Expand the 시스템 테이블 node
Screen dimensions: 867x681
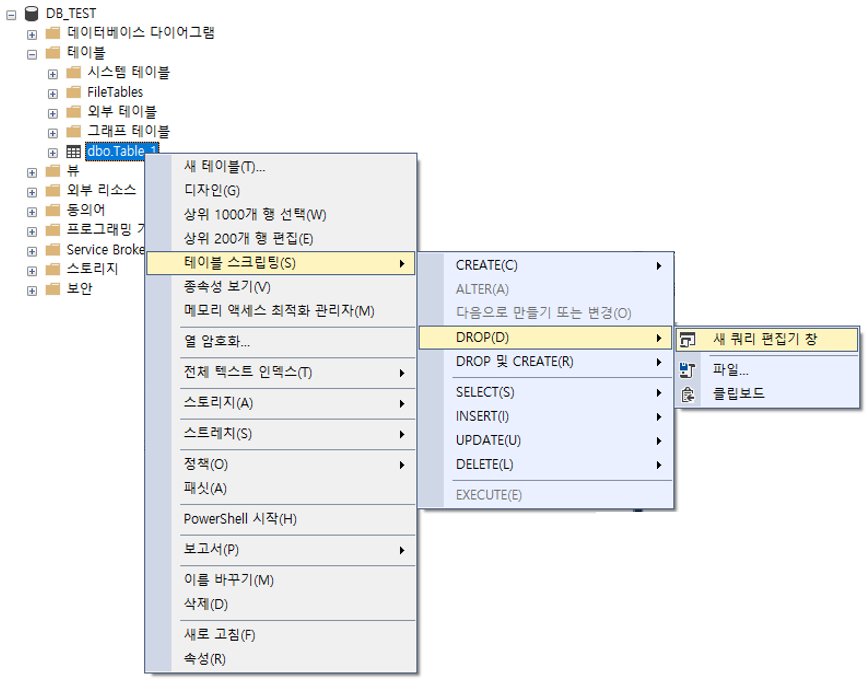(x=53, y=74)
